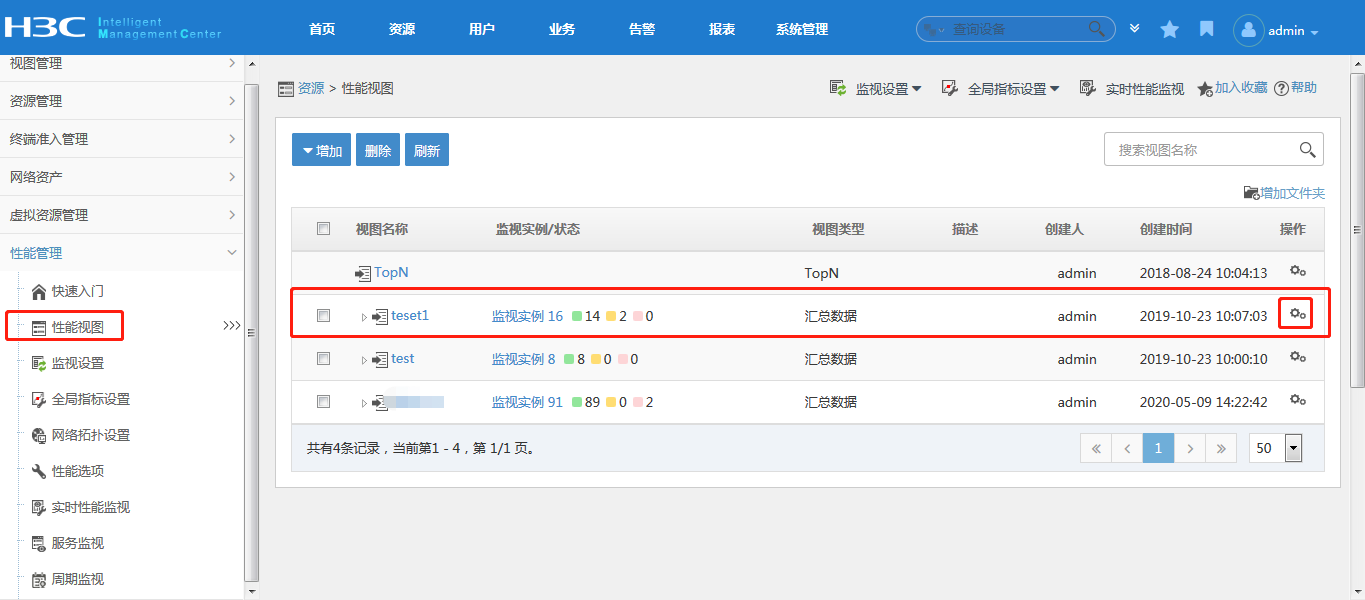The image size is (1365, 600).
Task: Toggle the select-all header checkbox
Action: tap(323, 229)
